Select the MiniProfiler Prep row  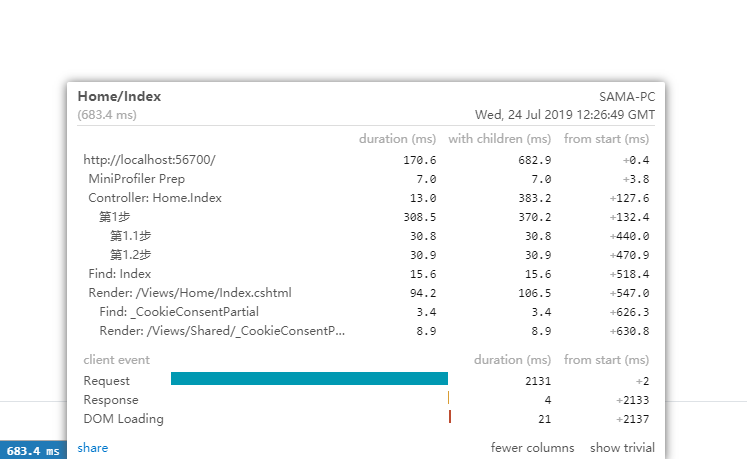point(136,179)
